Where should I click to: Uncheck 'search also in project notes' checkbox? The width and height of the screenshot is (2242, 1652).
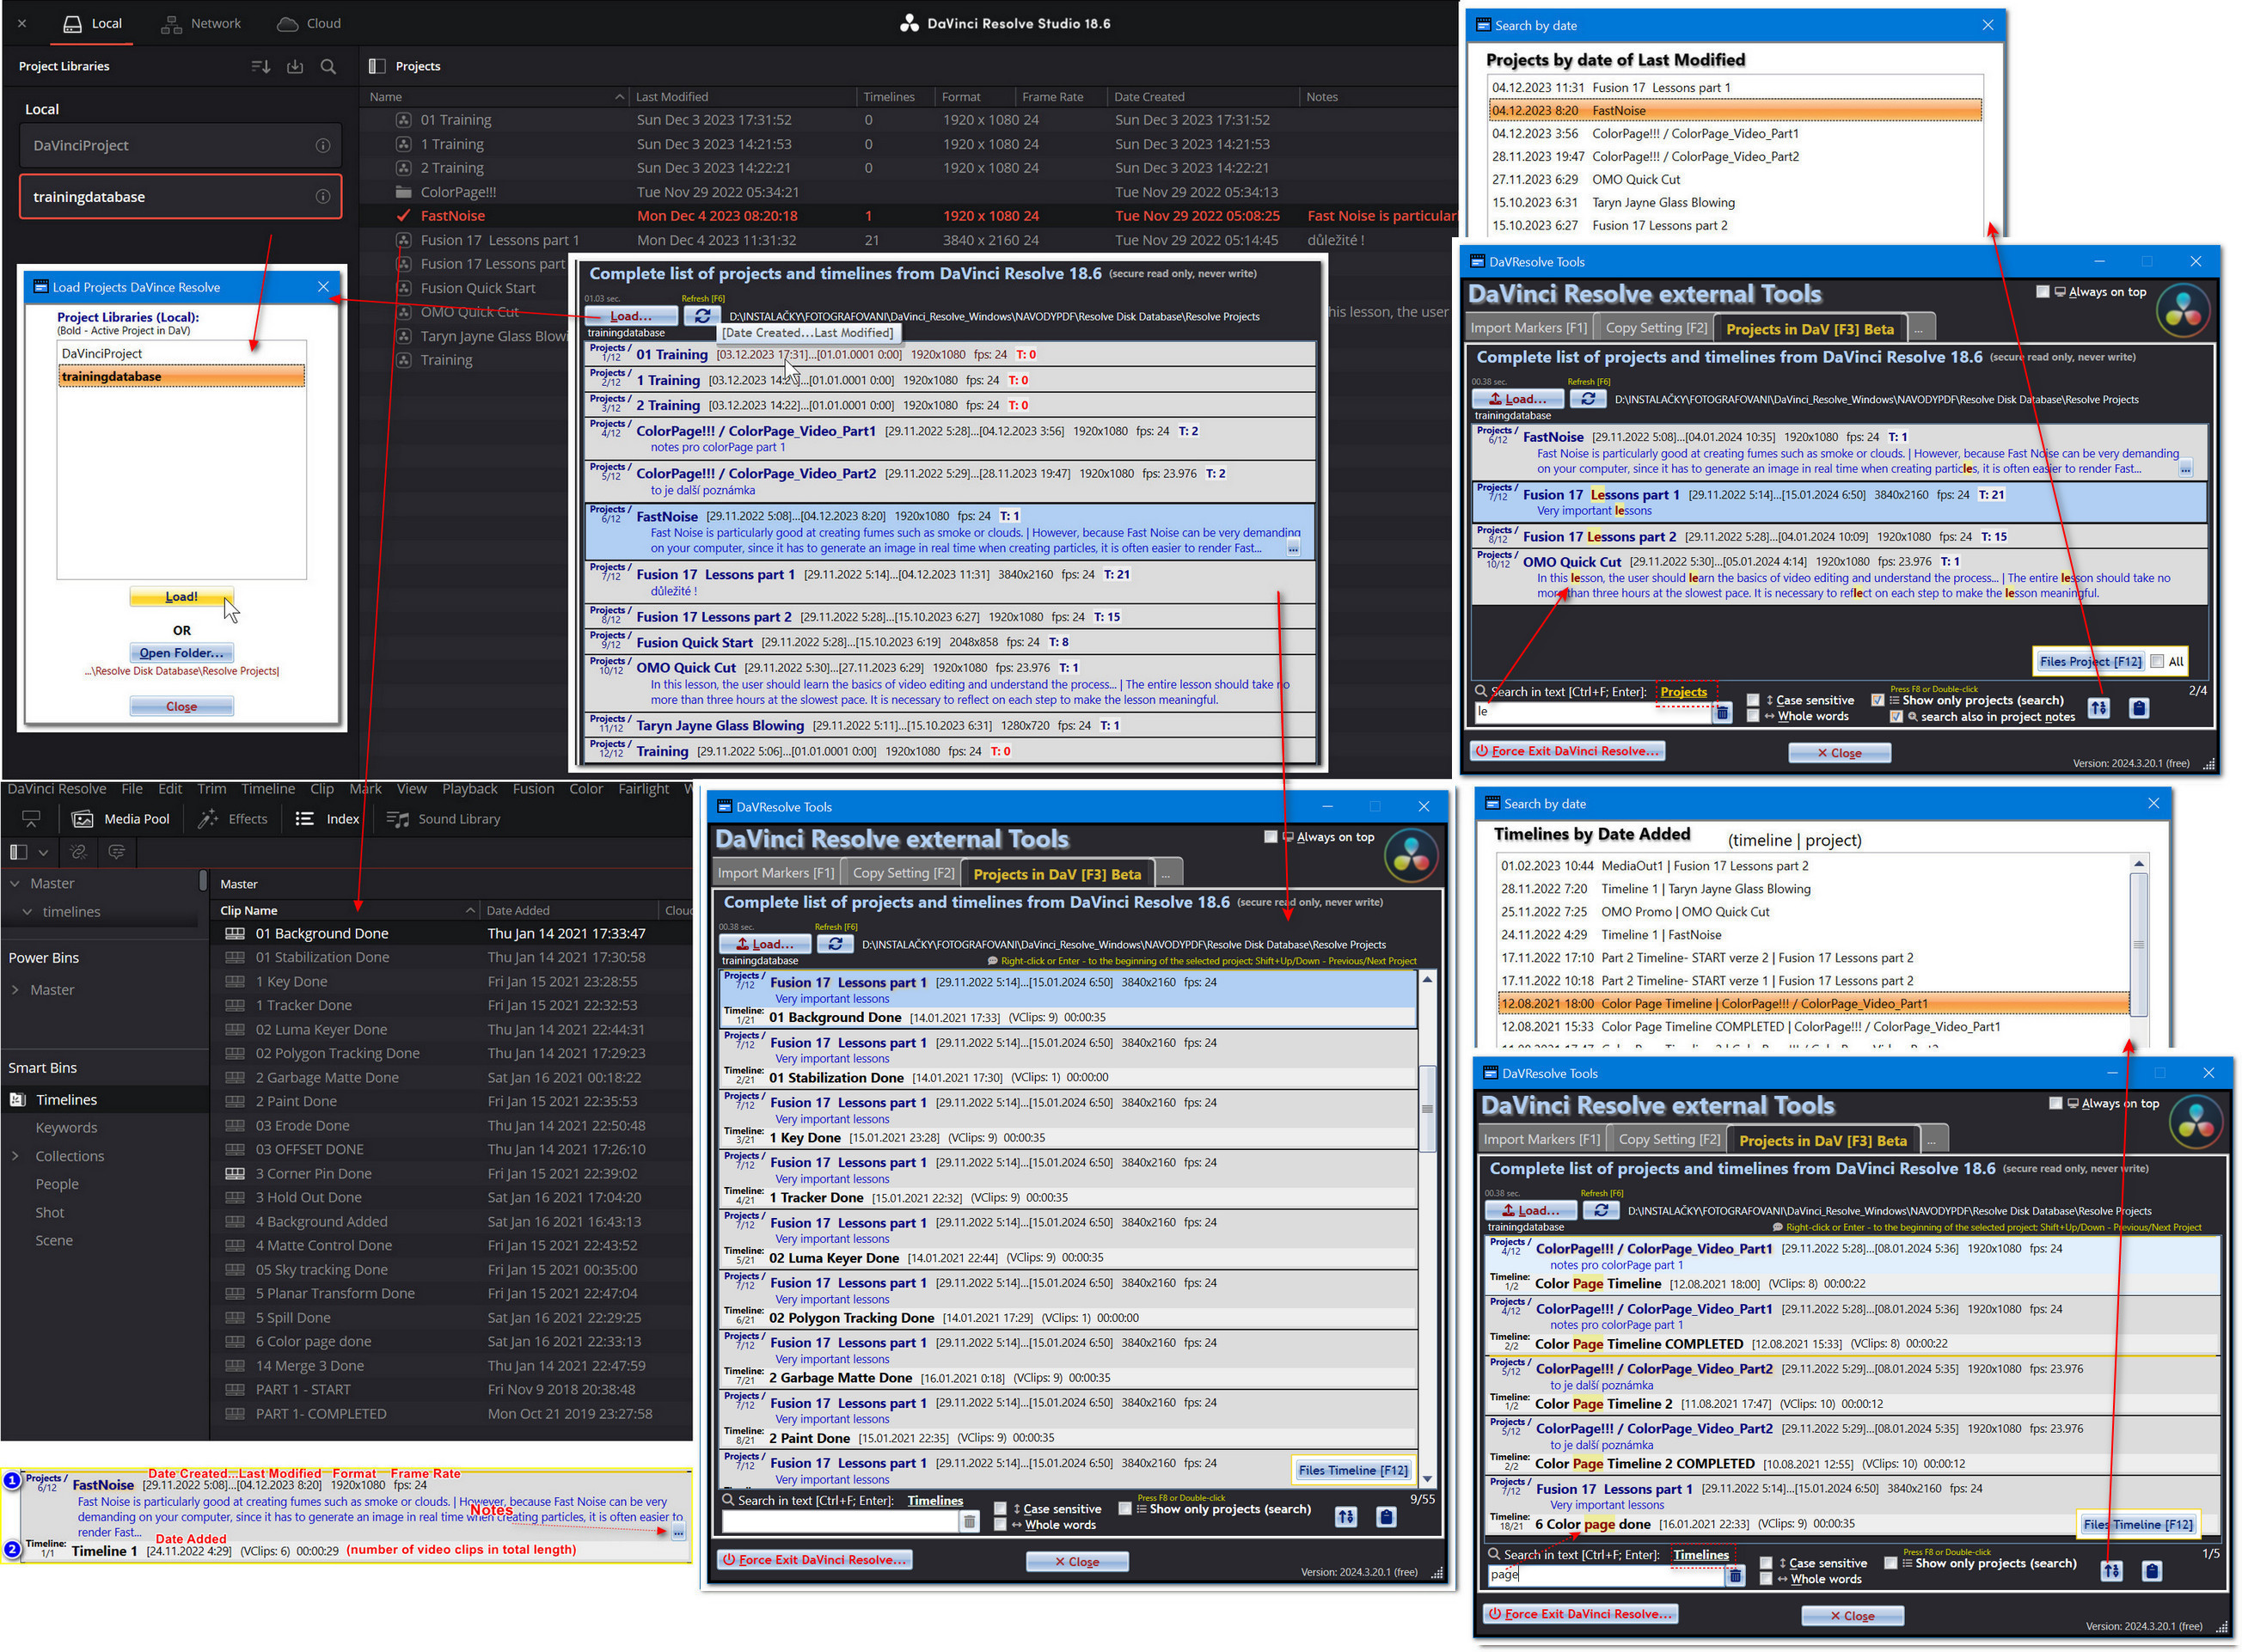1896,716
